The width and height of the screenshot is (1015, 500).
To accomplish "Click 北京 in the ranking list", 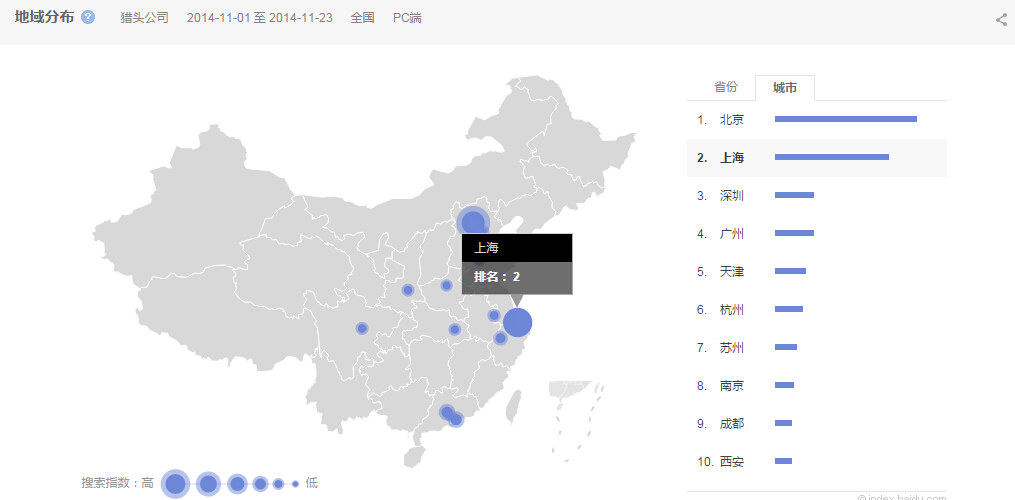I will click(x=732, y=120).
